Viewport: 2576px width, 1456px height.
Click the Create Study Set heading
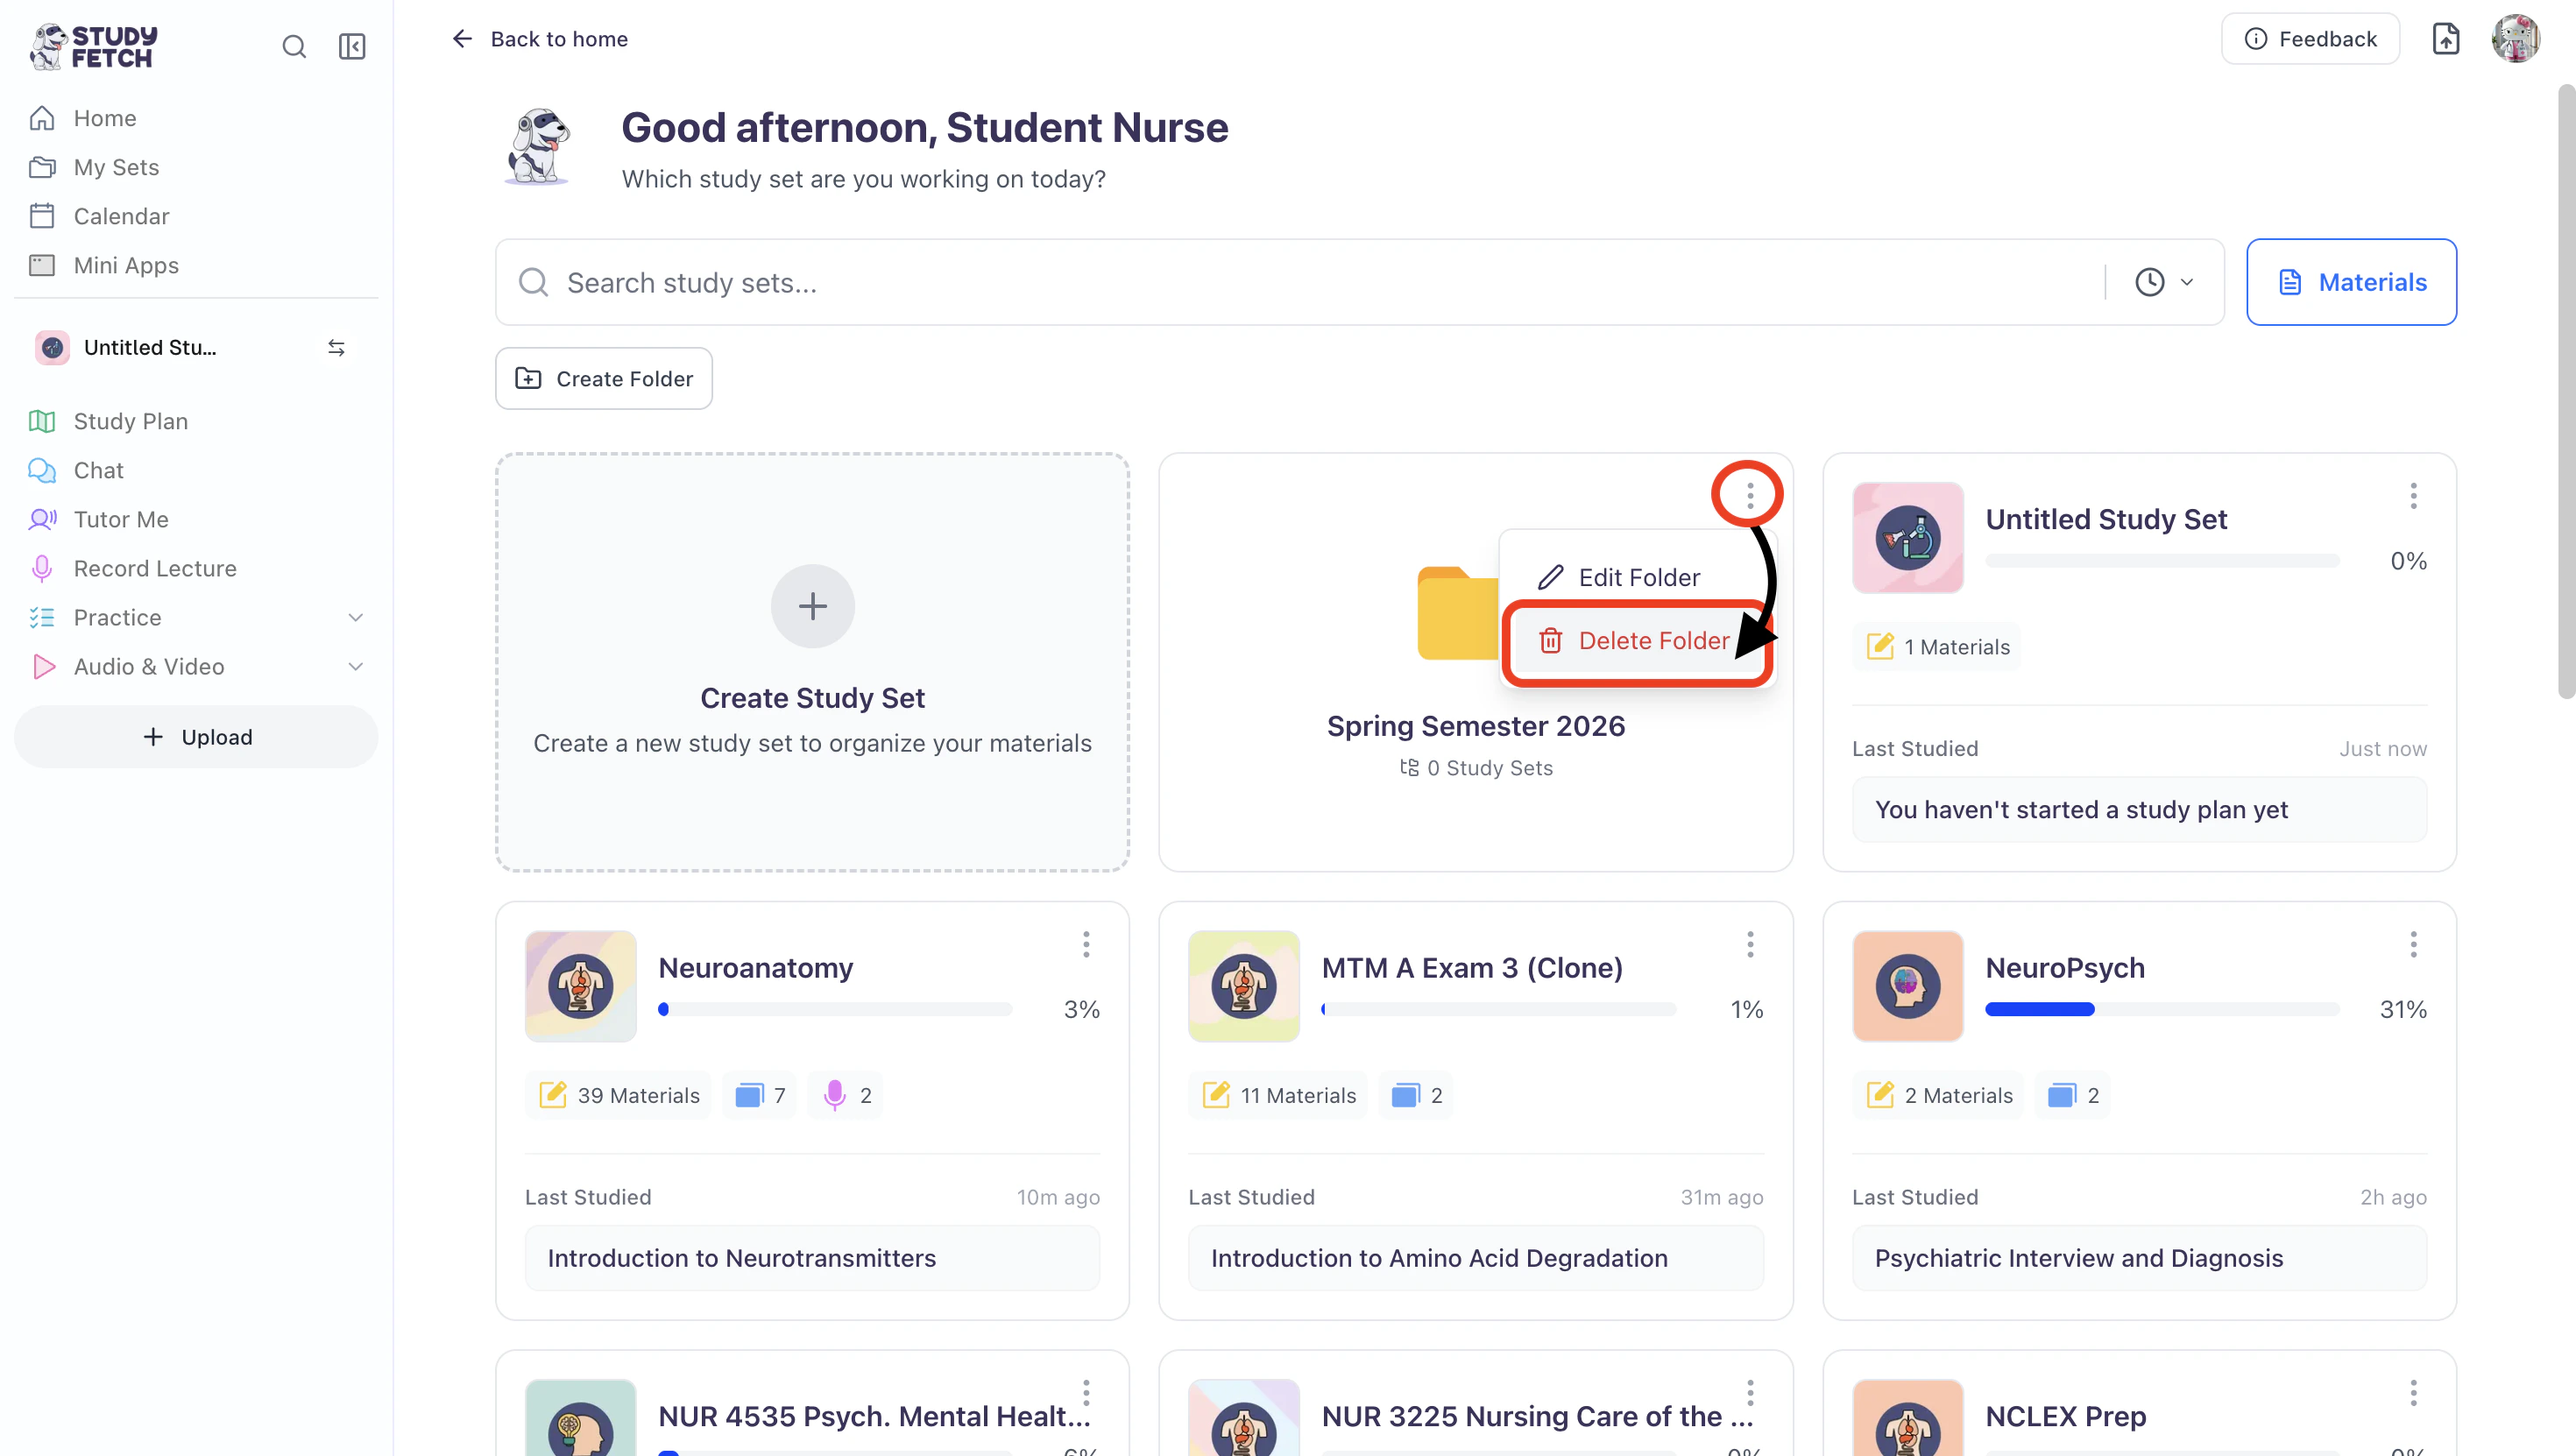pyautogui.click(x=813, y=698)
